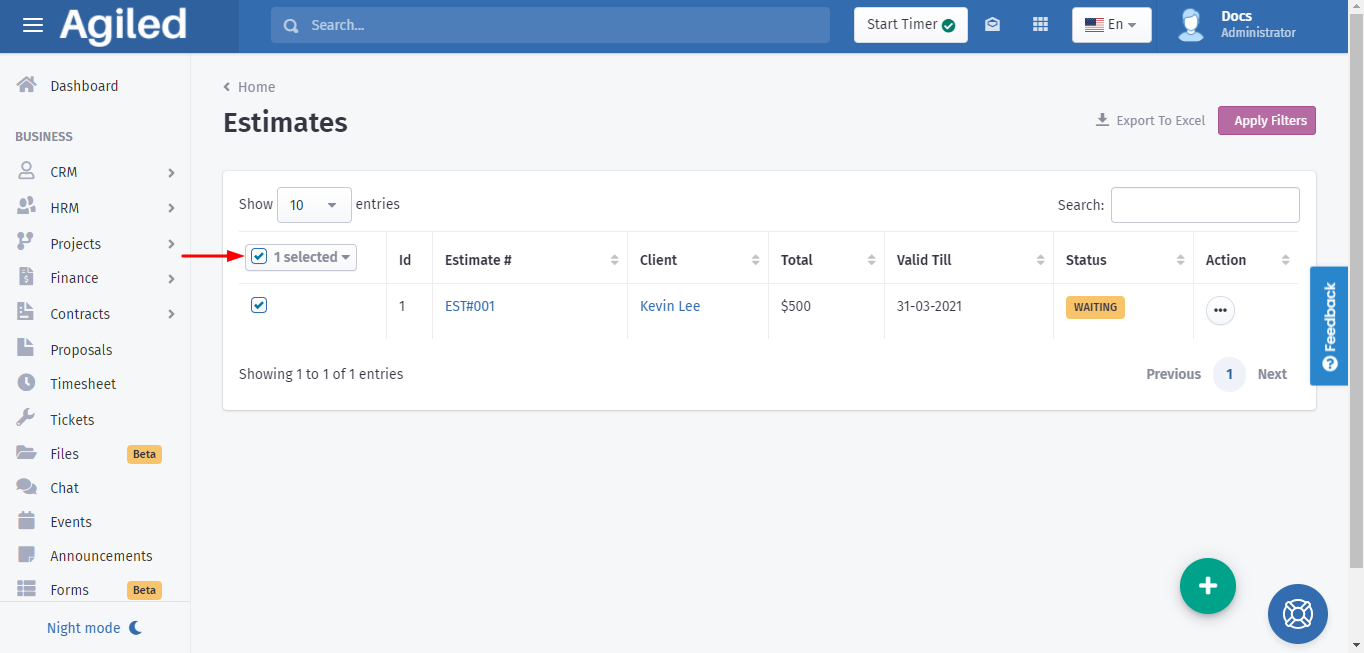
Task: Open Proposals in the sidebar
Action: (81, 350)
